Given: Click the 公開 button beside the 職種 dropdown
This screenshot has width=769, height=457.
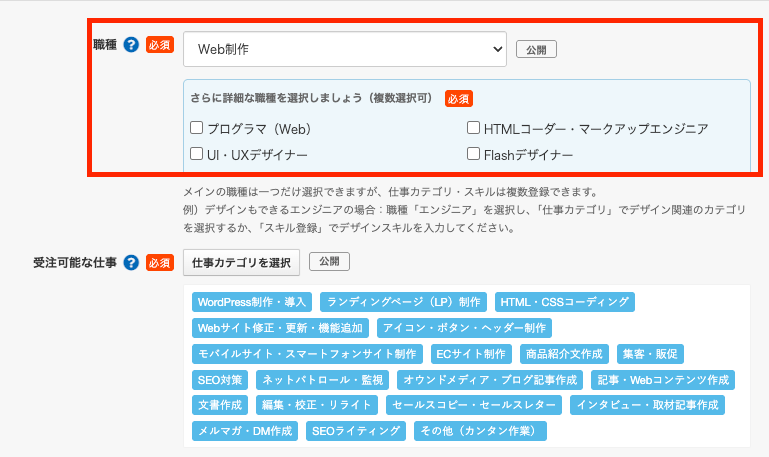Looking at the screenshot, I should click(536, 49).
